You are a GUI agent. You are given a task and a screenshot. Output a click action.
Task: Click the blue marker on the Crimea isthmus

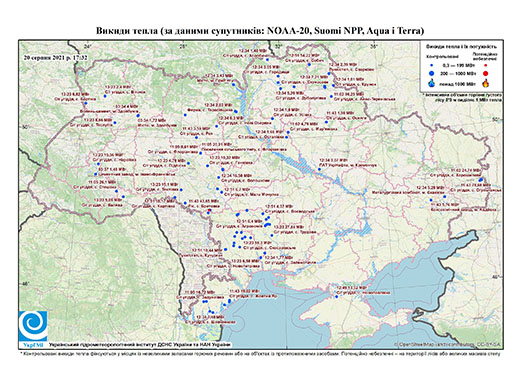coord(336,296)
